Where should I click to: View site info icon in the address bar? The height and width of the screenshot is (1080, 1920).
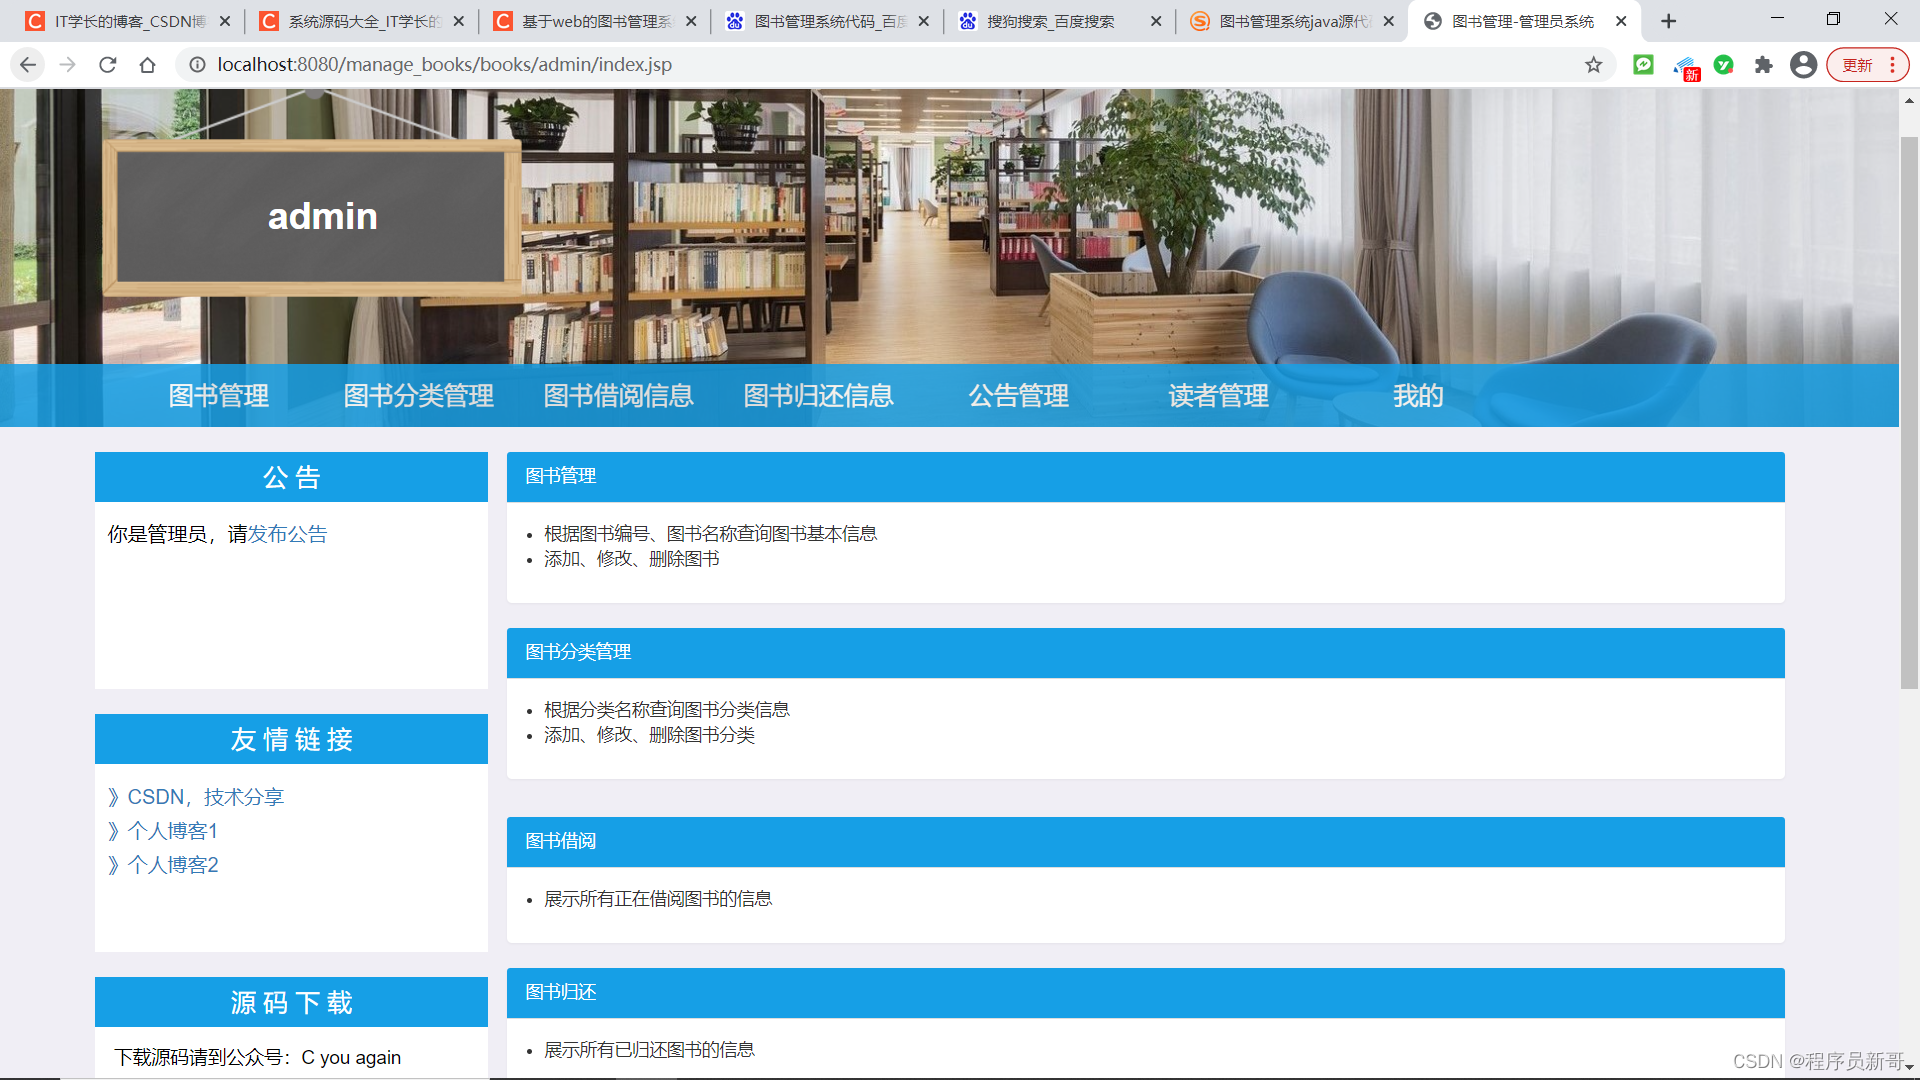[196, 64]
